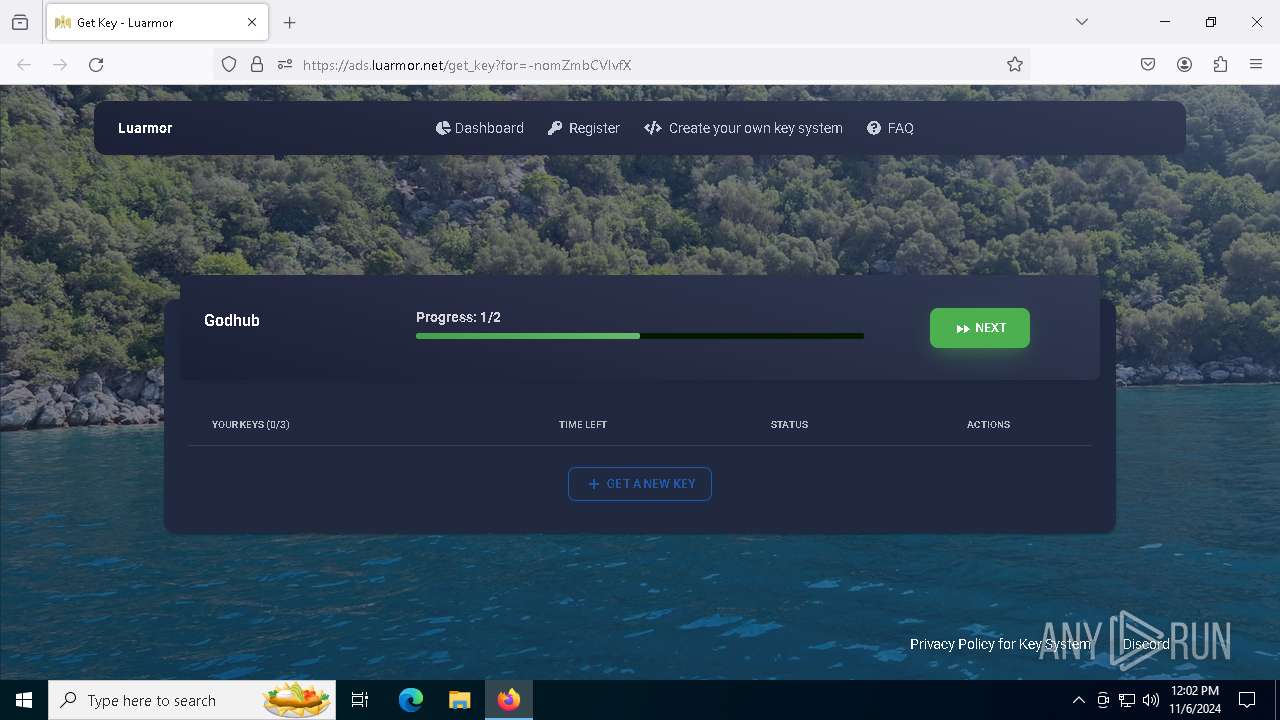Click the FAQ question mark icon
The image size is (1280, 720).
click(874, 128)
